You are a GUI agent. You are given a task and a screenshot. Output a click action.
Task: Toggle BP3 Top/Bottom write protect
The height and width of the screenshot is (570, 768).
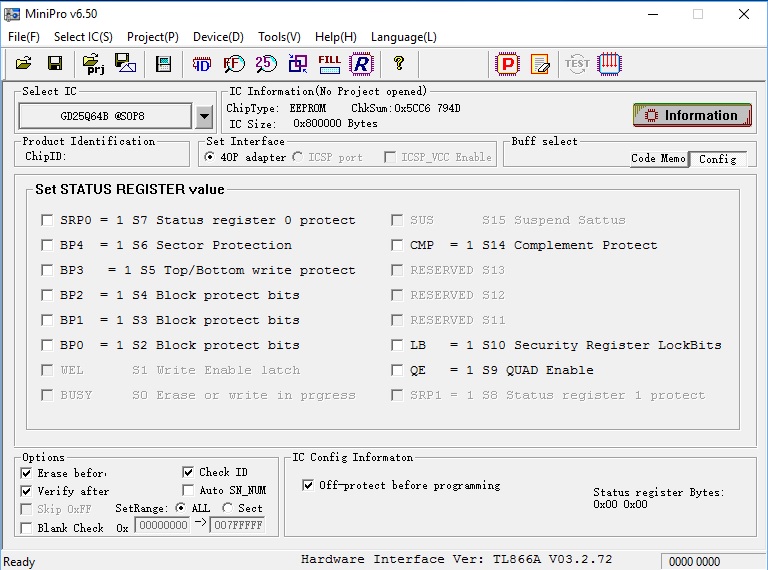pos(47,270)
